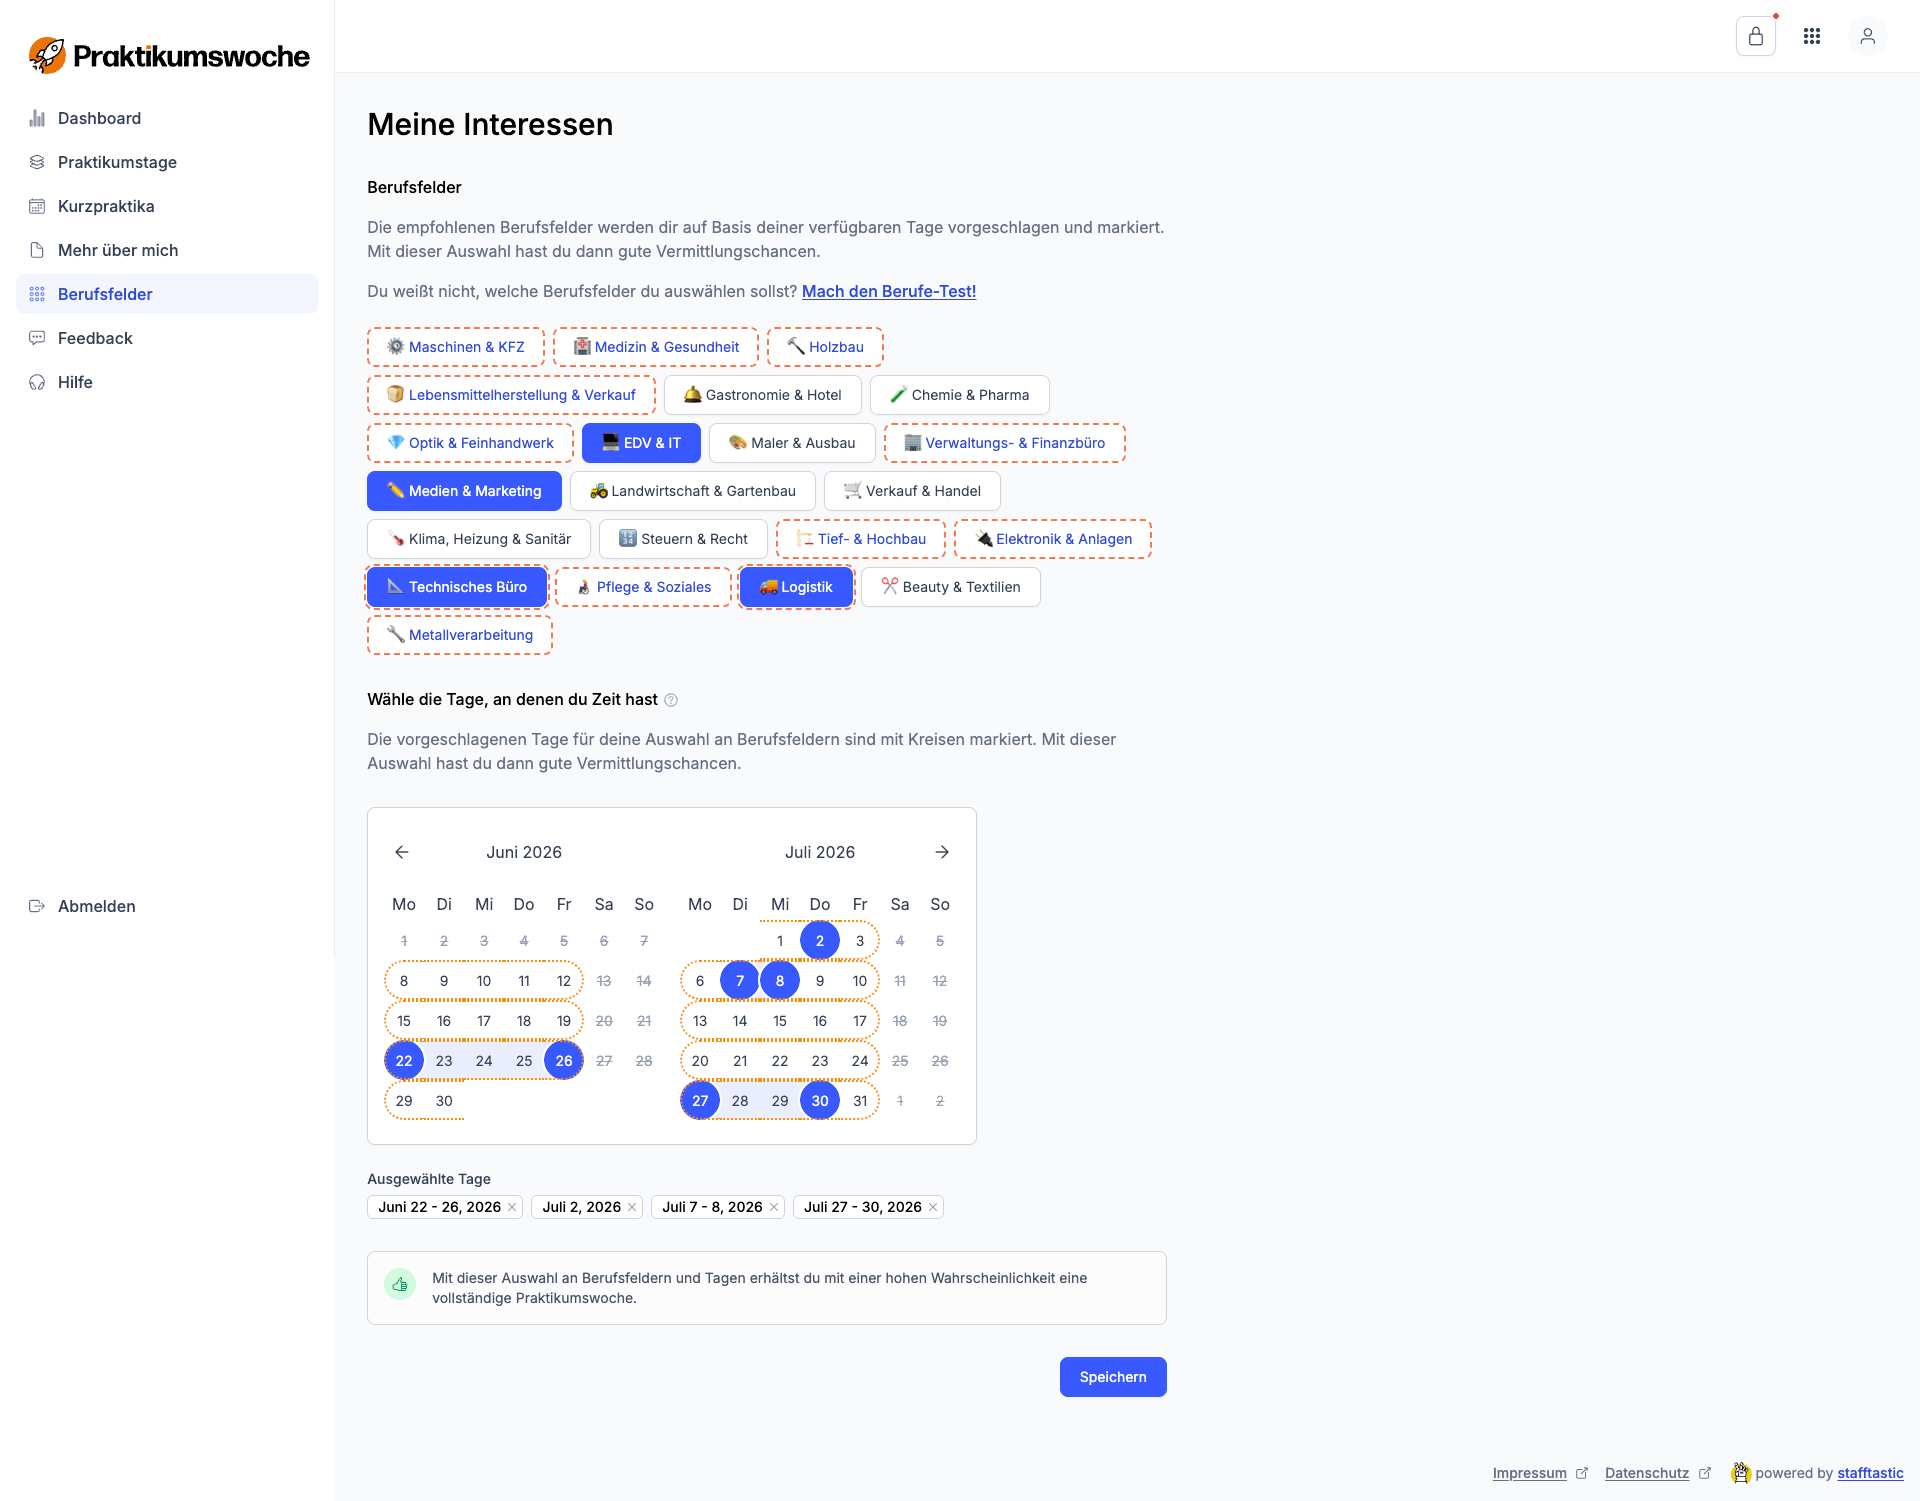This screenshot has height=1501, width=1920.
Task: Click the help question mark beside the days heading
Action: pos(671,700)
